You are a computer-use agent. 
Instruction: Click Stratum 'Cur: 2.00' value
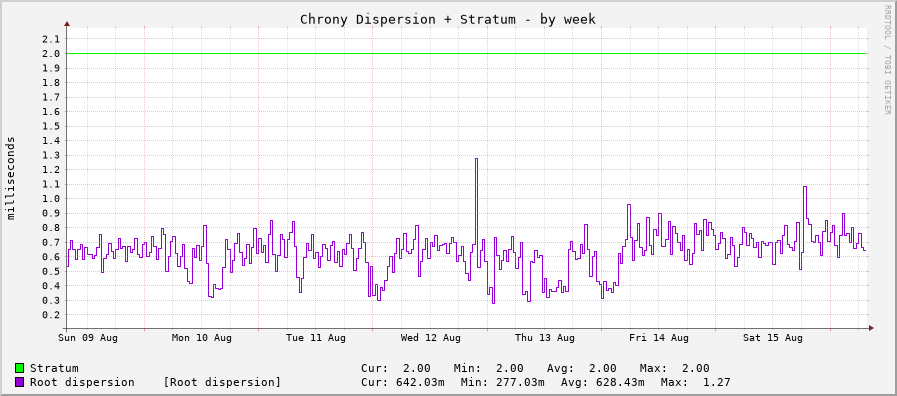[x=396, y=368]
